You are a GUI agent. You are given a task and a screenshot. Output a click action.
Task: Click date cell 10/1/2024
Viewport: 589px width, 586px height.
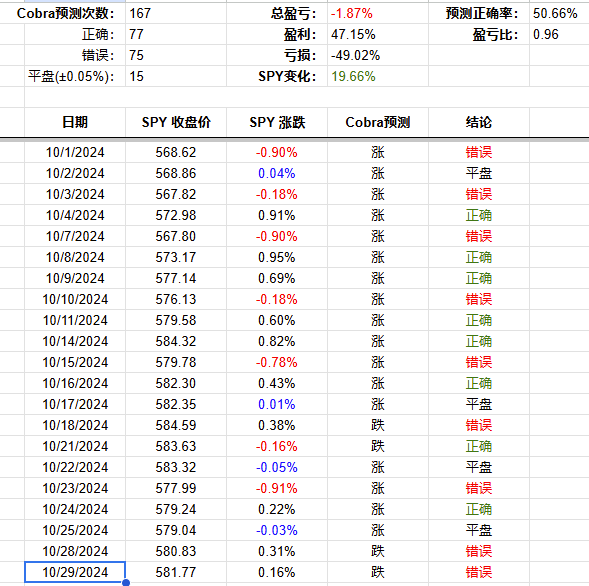75,153
